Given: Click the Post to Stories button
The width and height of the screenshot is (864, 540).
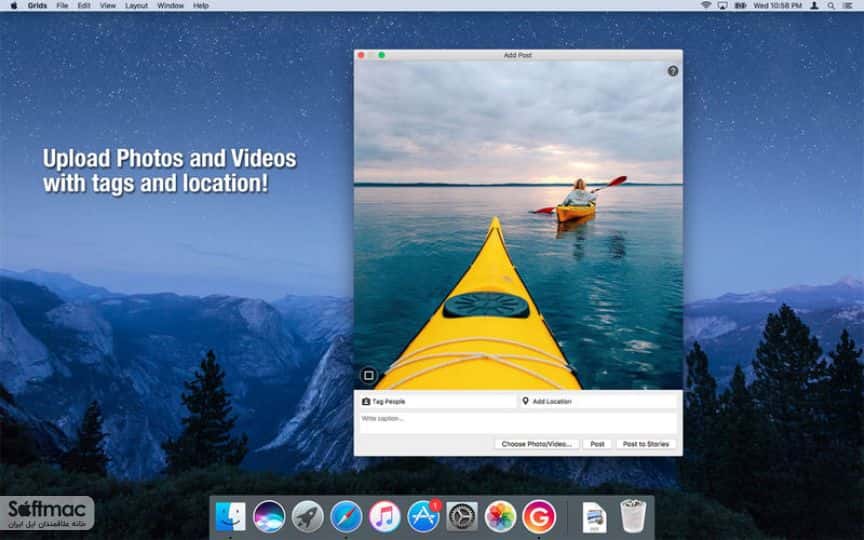Looking at the screenshot, I should click(x=646, y=444).
